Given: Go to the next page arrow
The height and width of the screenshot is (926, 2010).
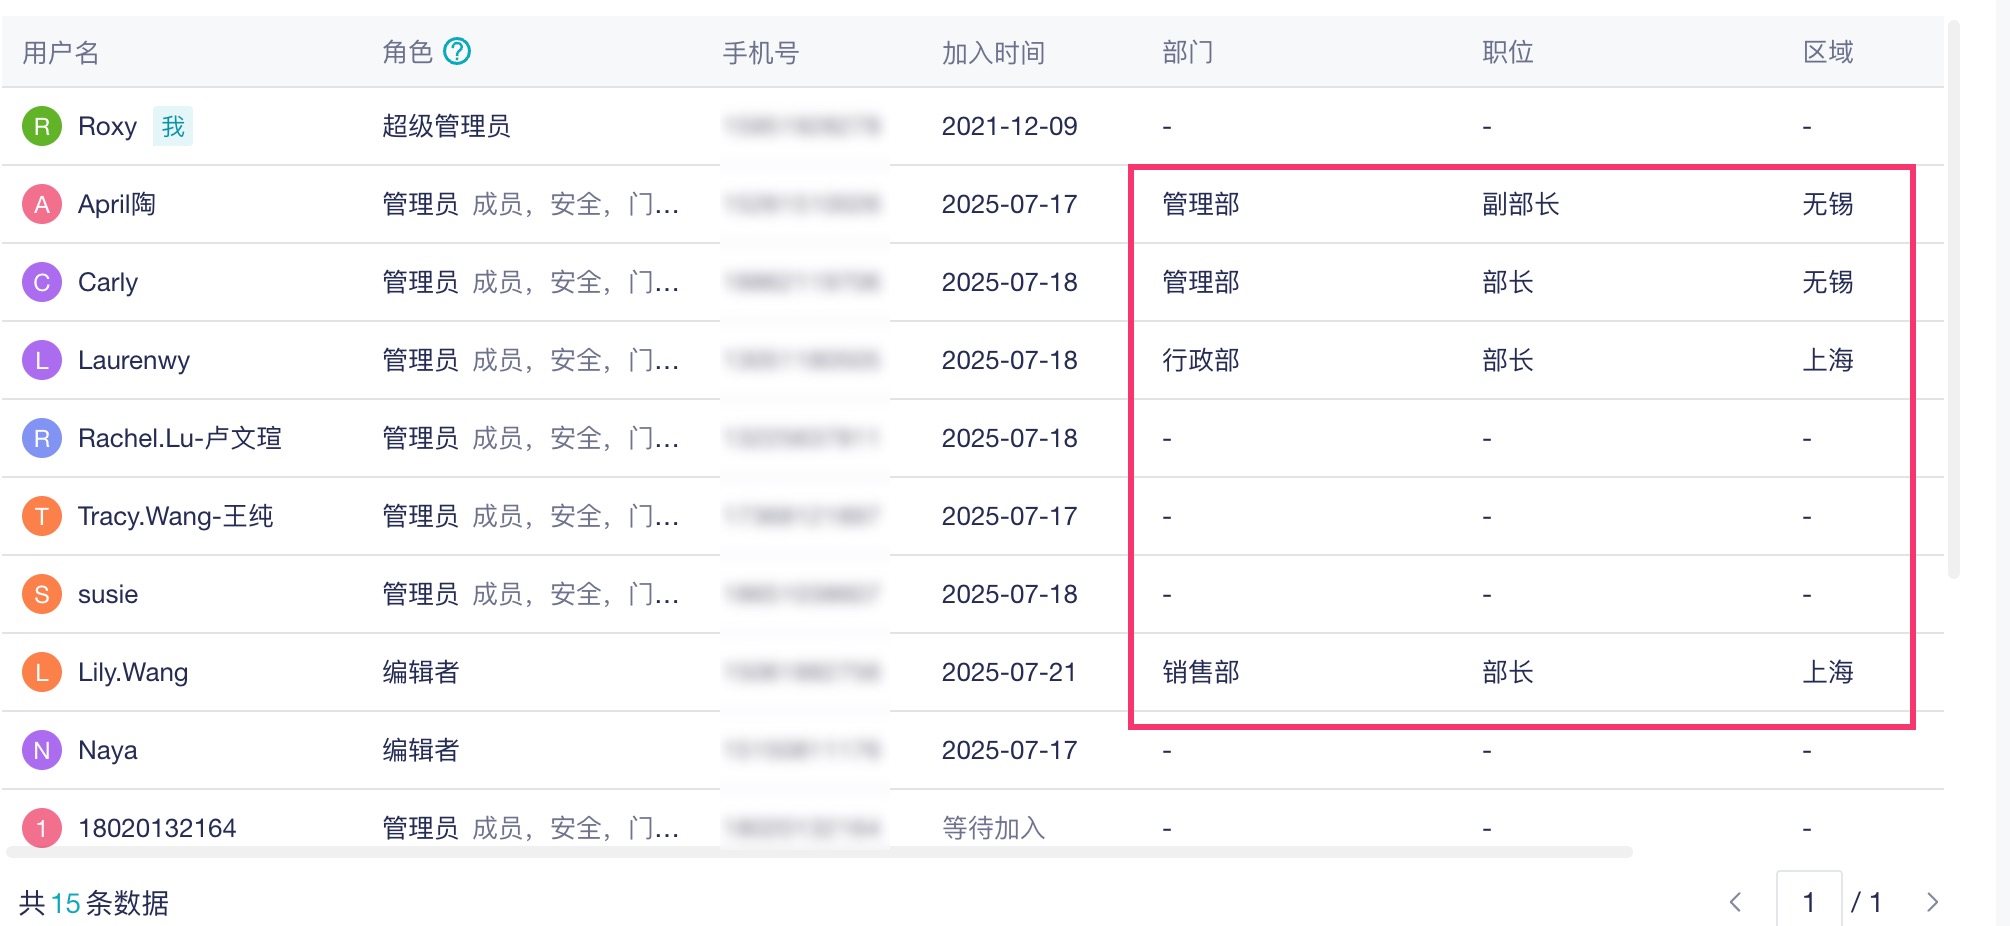Looking at the screenshot, I should [x=1932, y=902].
